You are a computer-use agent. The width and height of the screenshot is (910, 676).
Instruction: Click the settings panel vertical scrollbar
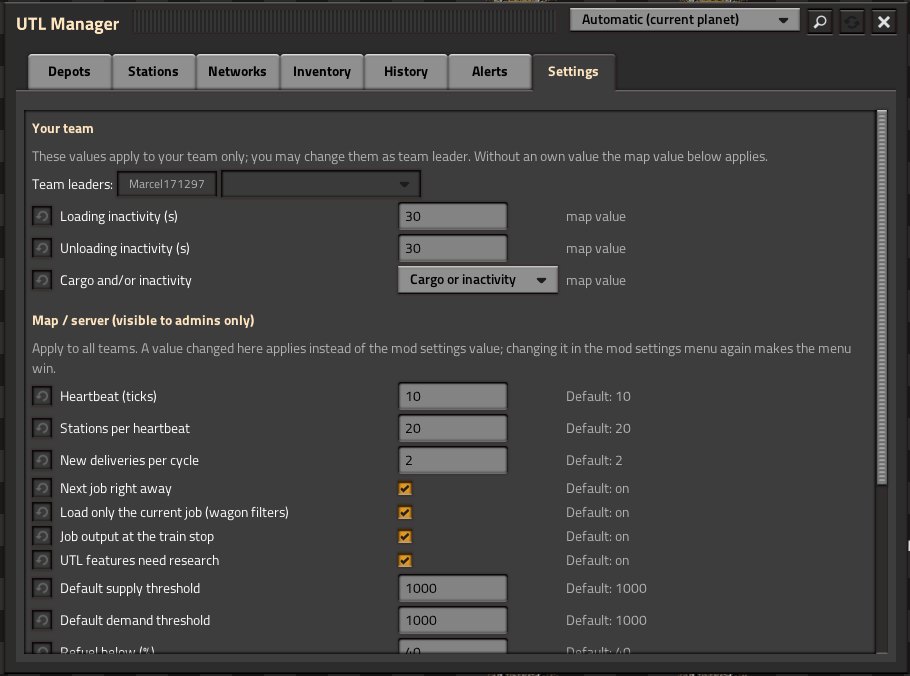[x=882, y=297]
